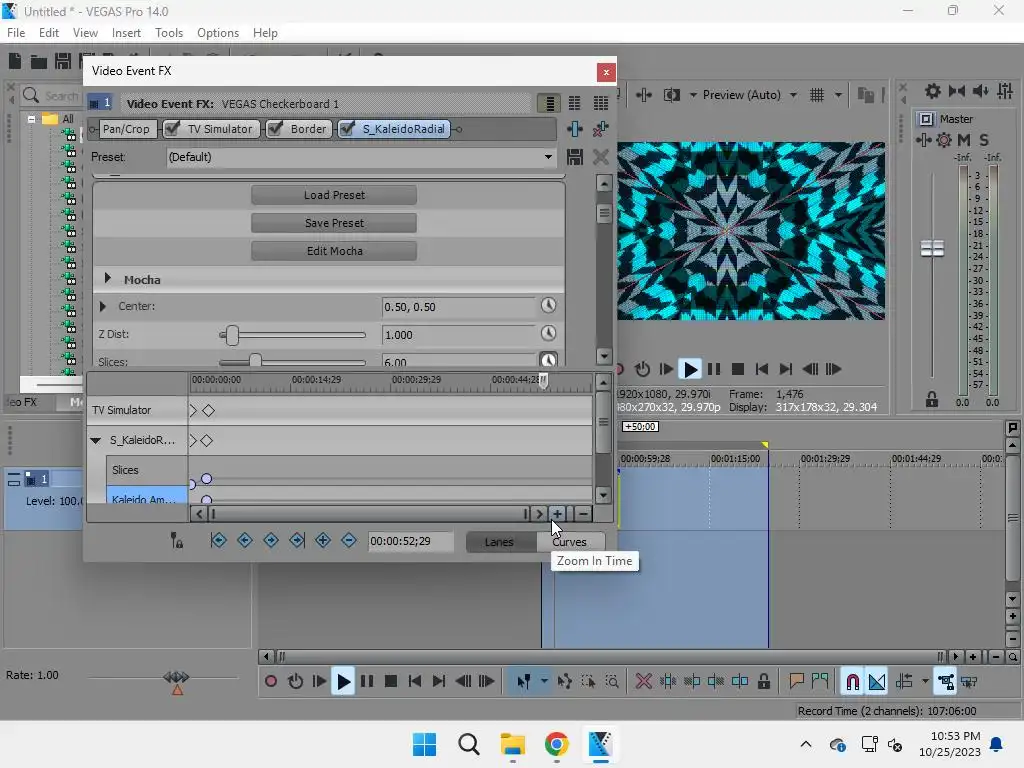Open Master Bus audio properties gear
Image resolution: width=1024 pixels, height=768 pixels.
[x=933, y=91]
